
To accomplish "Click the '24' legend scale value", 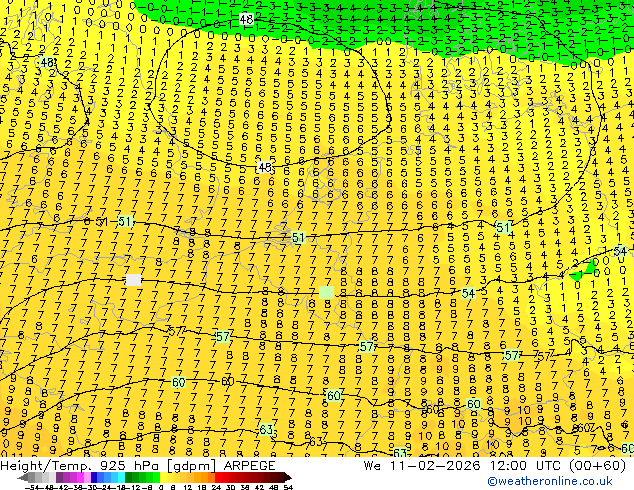I will point(216,487).
